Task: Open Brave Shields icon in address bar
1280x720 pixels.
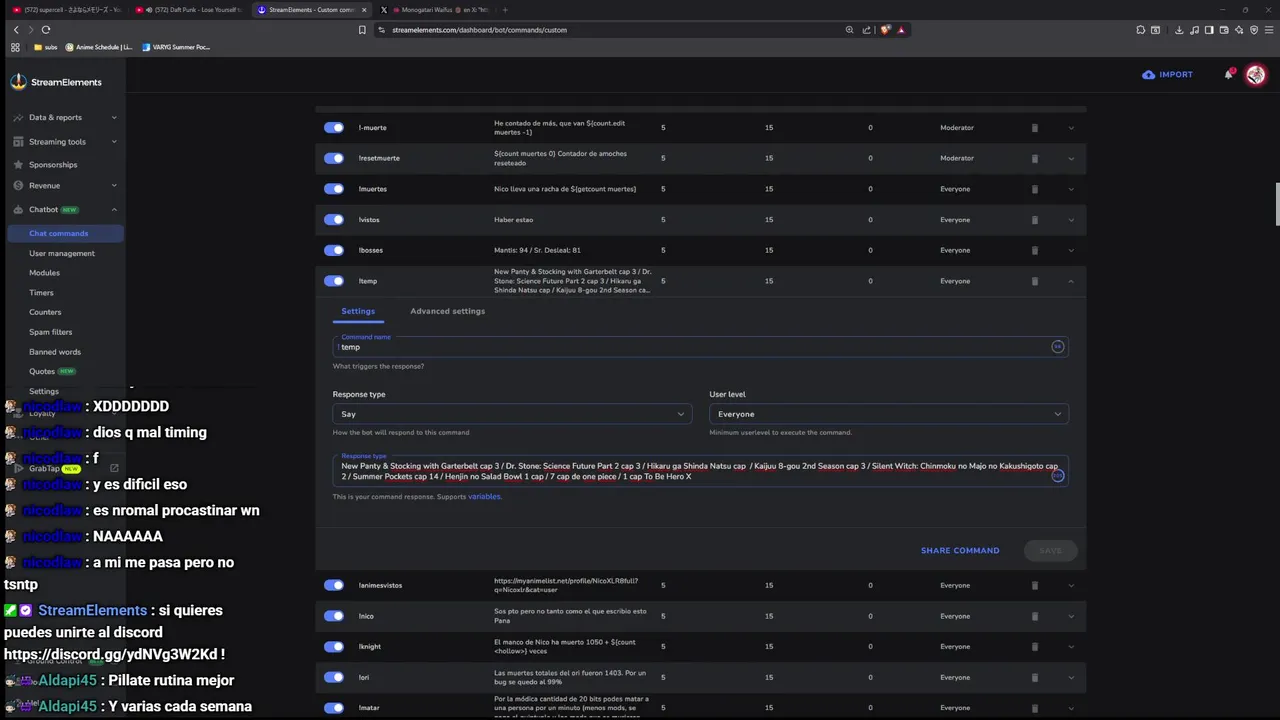Action: click(885, 30)
